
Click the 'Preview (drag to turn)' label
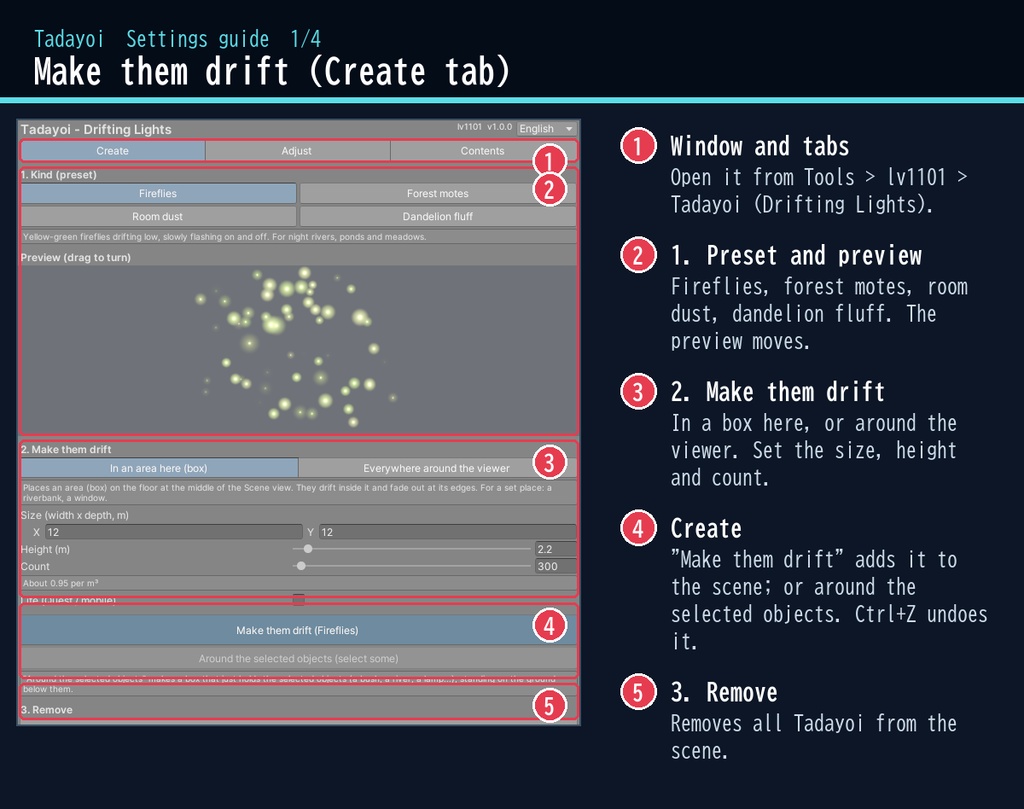pyautogui.click(x=76, y=257)
